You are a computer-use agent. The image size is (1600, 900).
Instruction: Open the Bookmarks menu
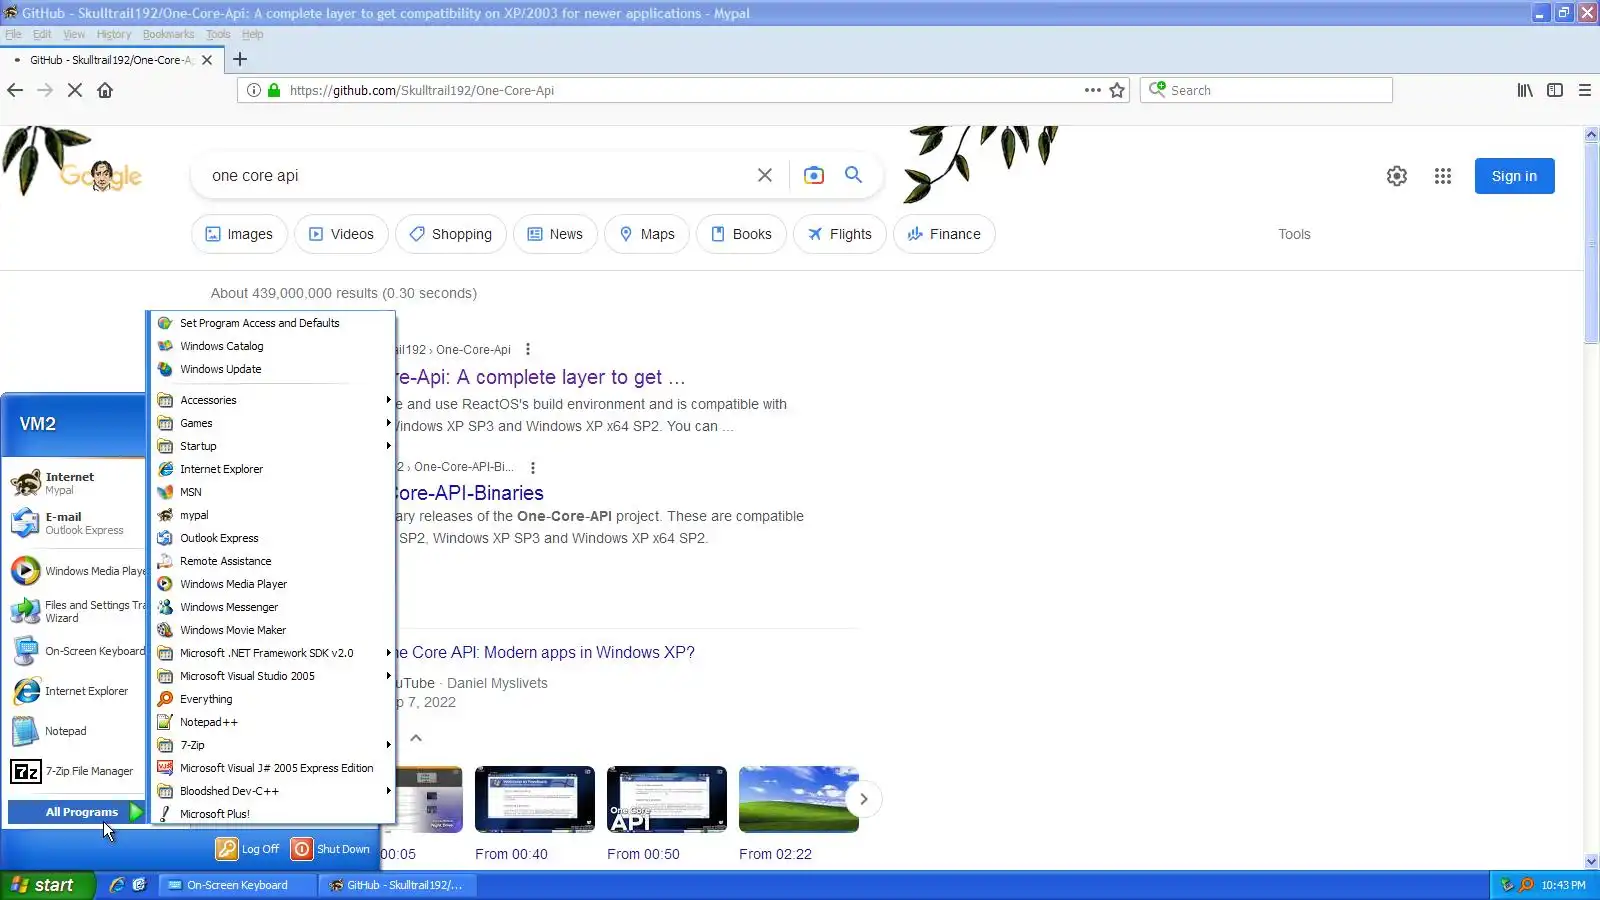coord(168,34)
